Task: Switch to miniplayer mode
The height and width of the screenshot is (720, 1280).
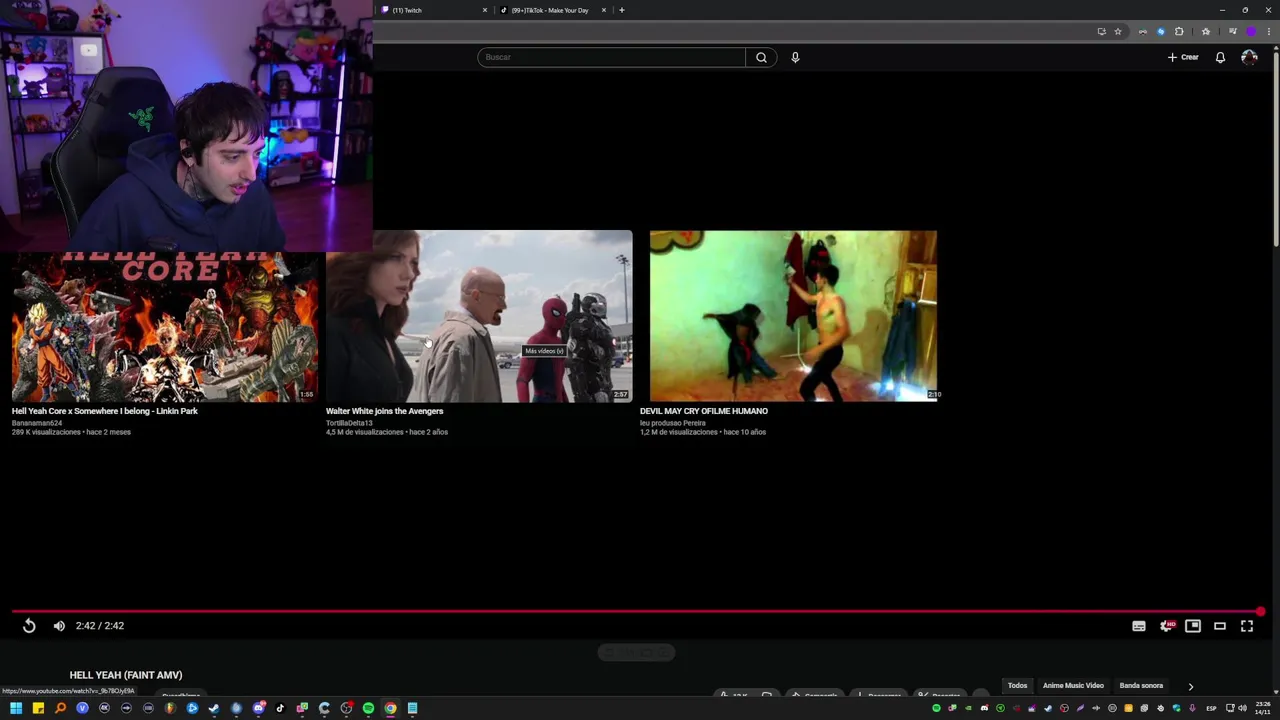Action: point(1193,626)
